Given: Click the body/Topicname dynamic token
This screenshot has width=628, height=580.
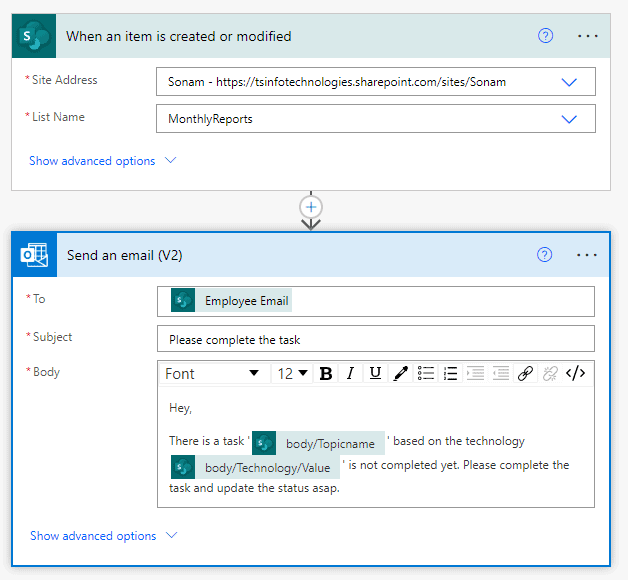Looking at the screenshot, I should click(318, 443).
